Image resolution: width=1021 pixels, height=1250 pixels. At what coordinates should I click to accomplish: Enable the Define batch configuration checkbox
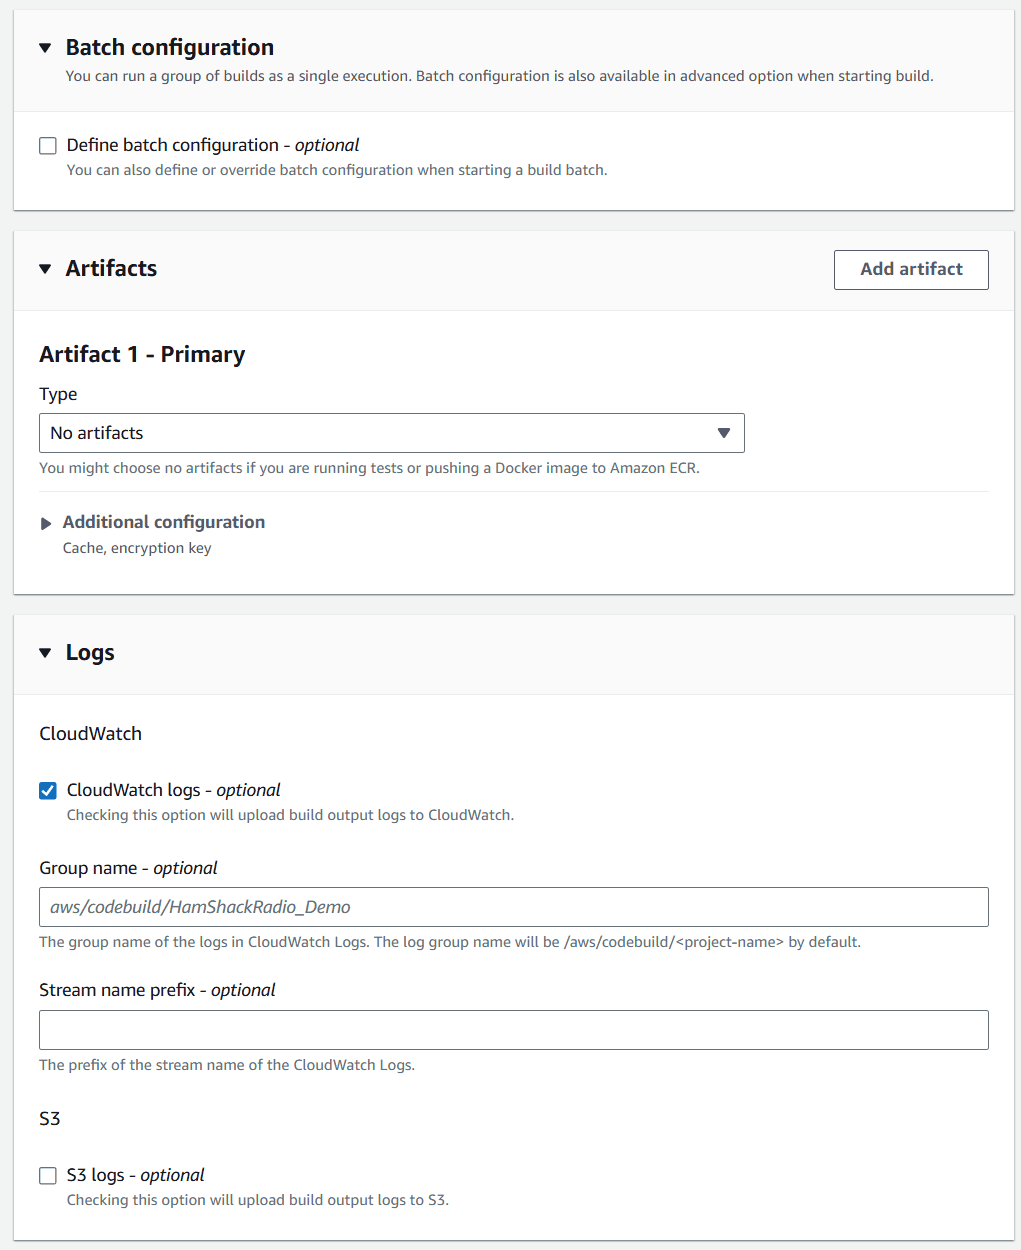tap(48, 146)
